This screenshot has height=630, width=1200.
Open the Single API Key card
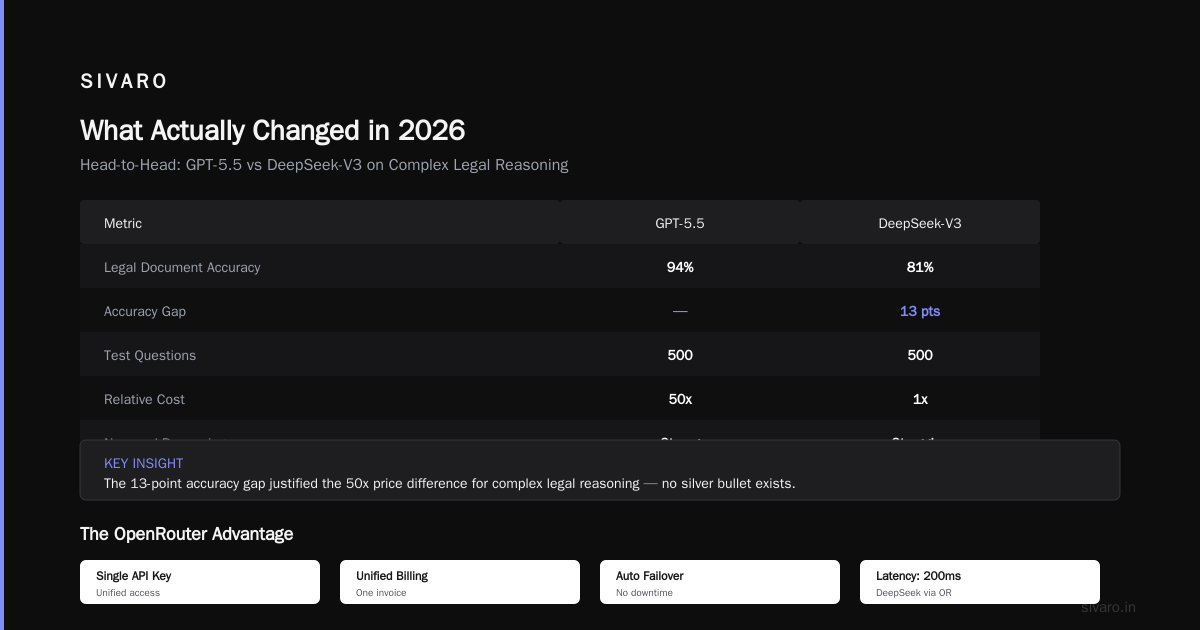click(x=200, y=582)
